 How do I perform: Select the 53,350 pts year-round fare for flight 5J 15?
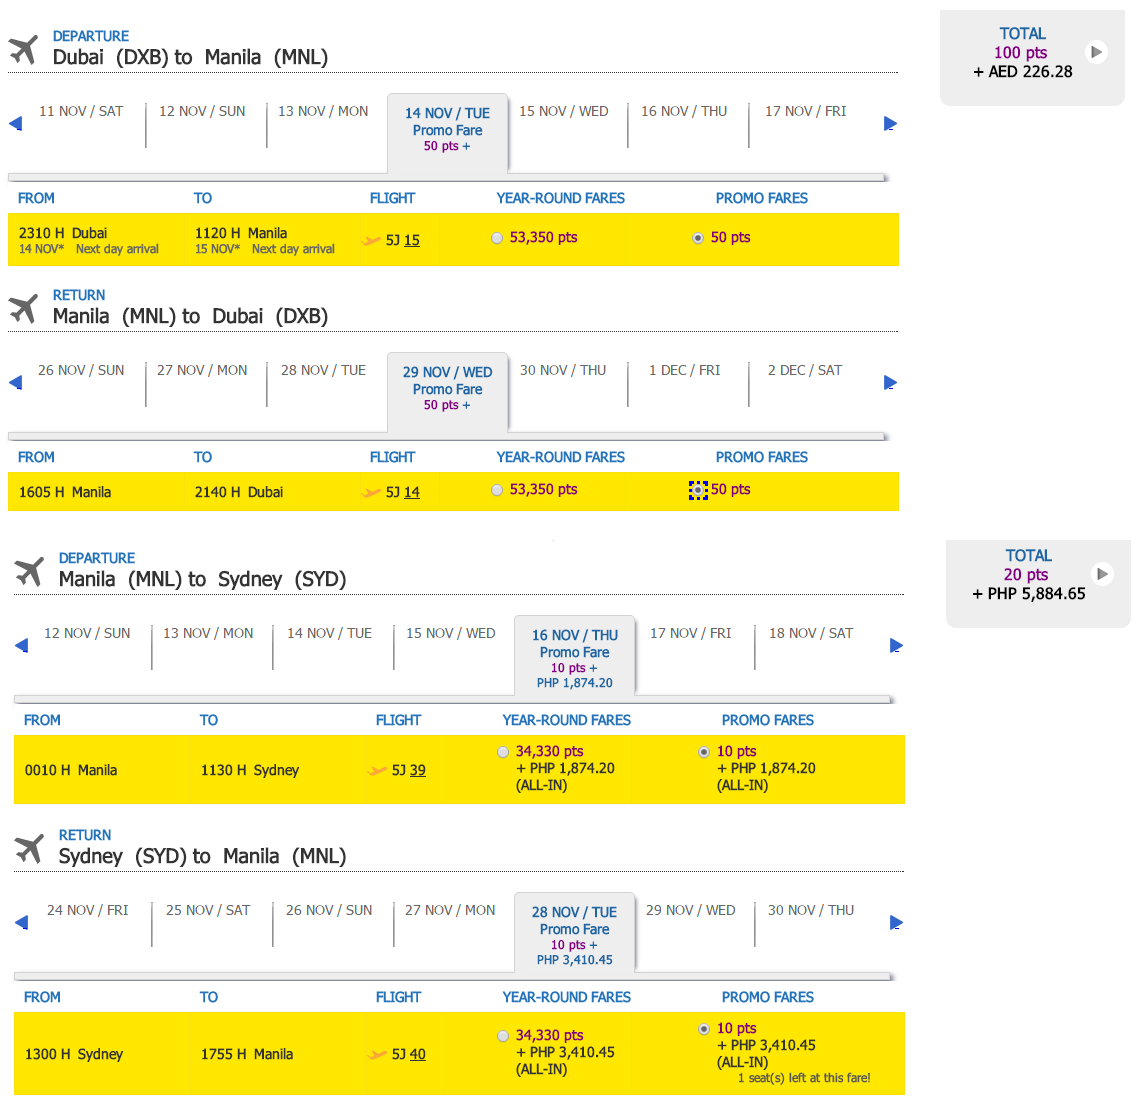[497, 238]
